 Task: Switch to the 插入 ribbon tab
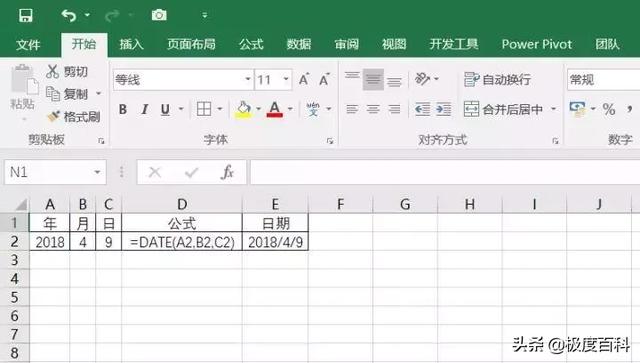[131, 44]
